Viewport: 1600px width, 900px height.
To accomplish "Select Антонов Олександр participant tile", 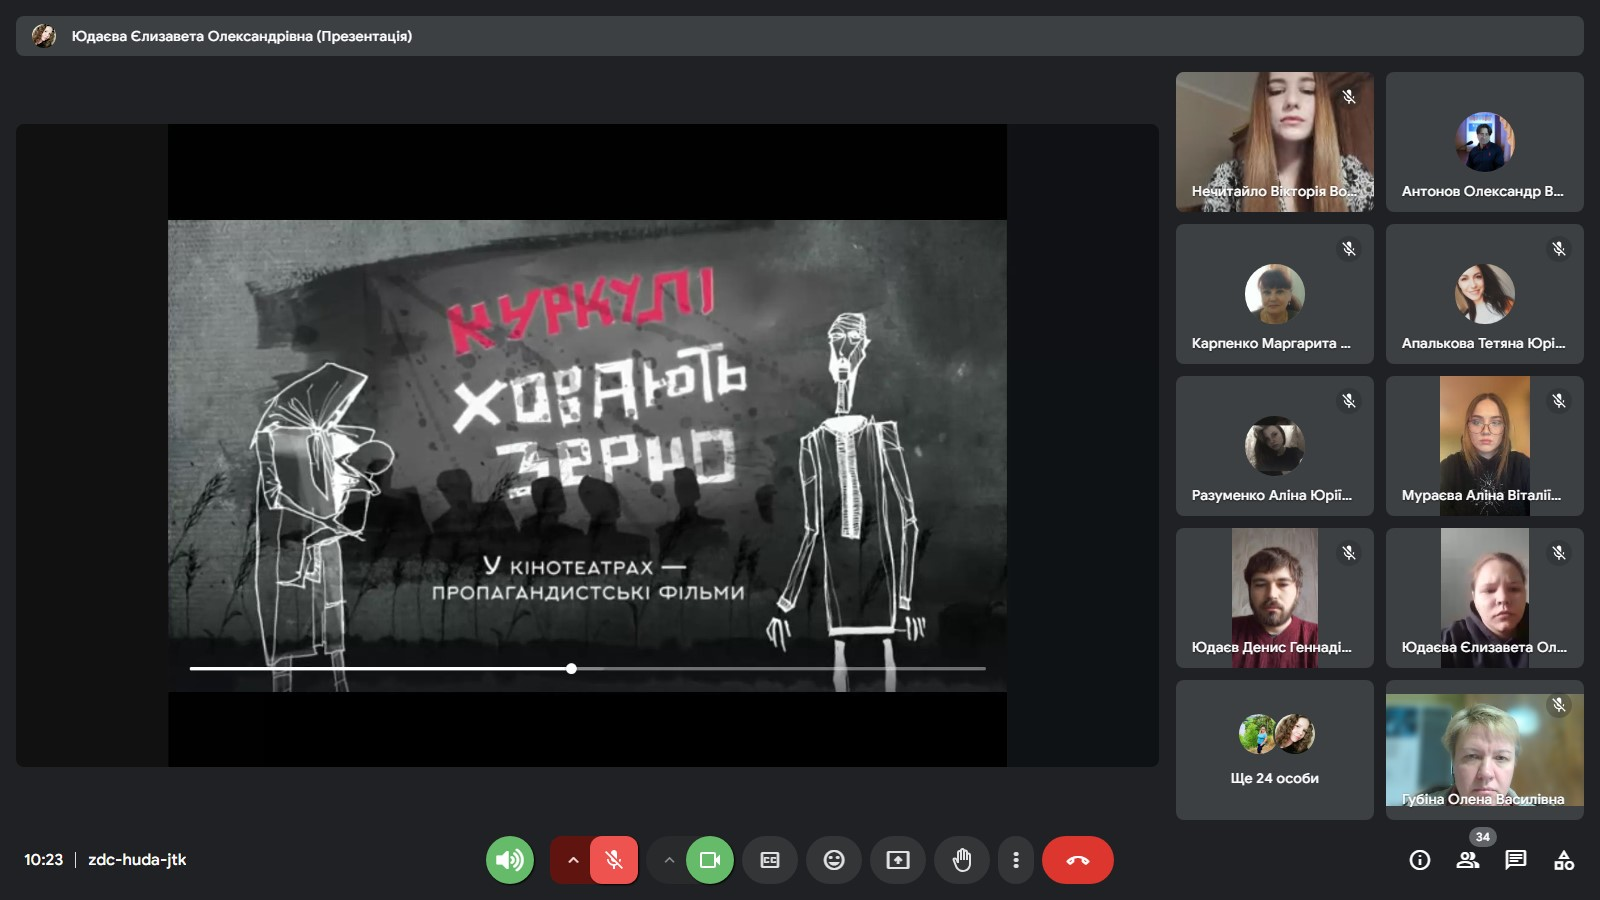I will [1485, 142].
